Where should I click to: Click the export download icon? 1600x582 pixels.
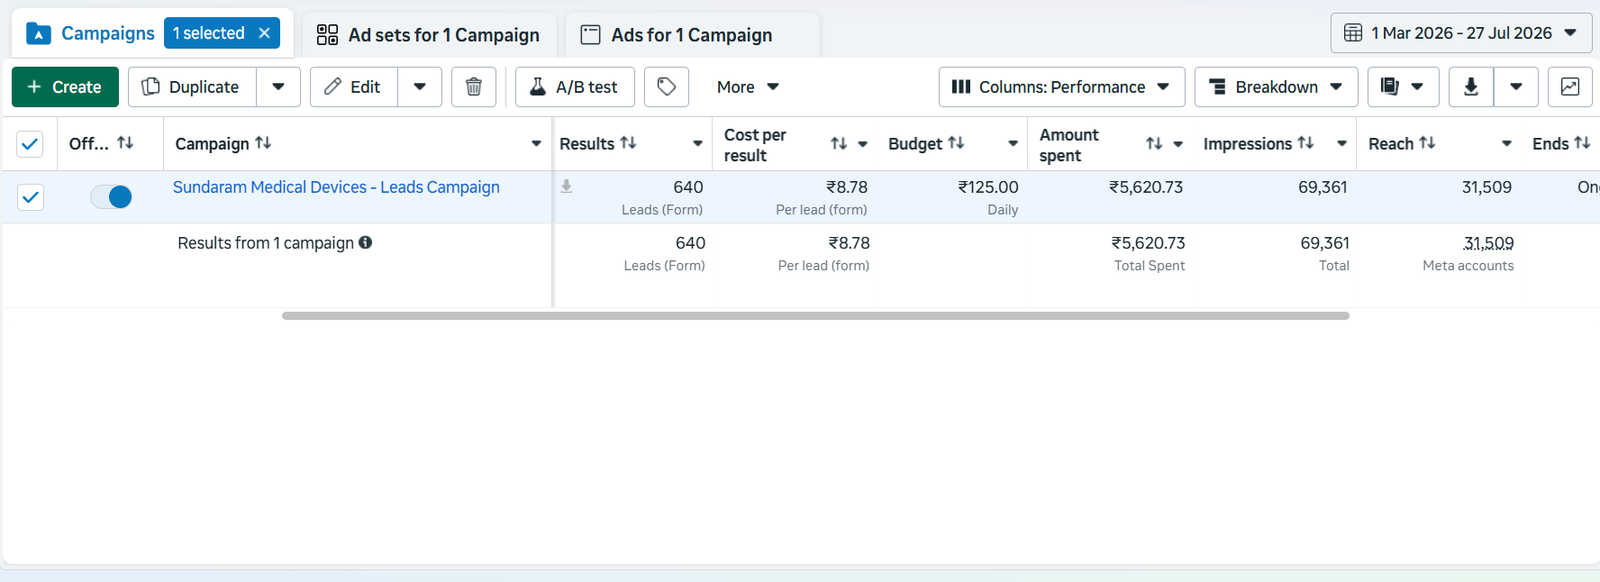pyautogui.click(x=1471, y=87)
